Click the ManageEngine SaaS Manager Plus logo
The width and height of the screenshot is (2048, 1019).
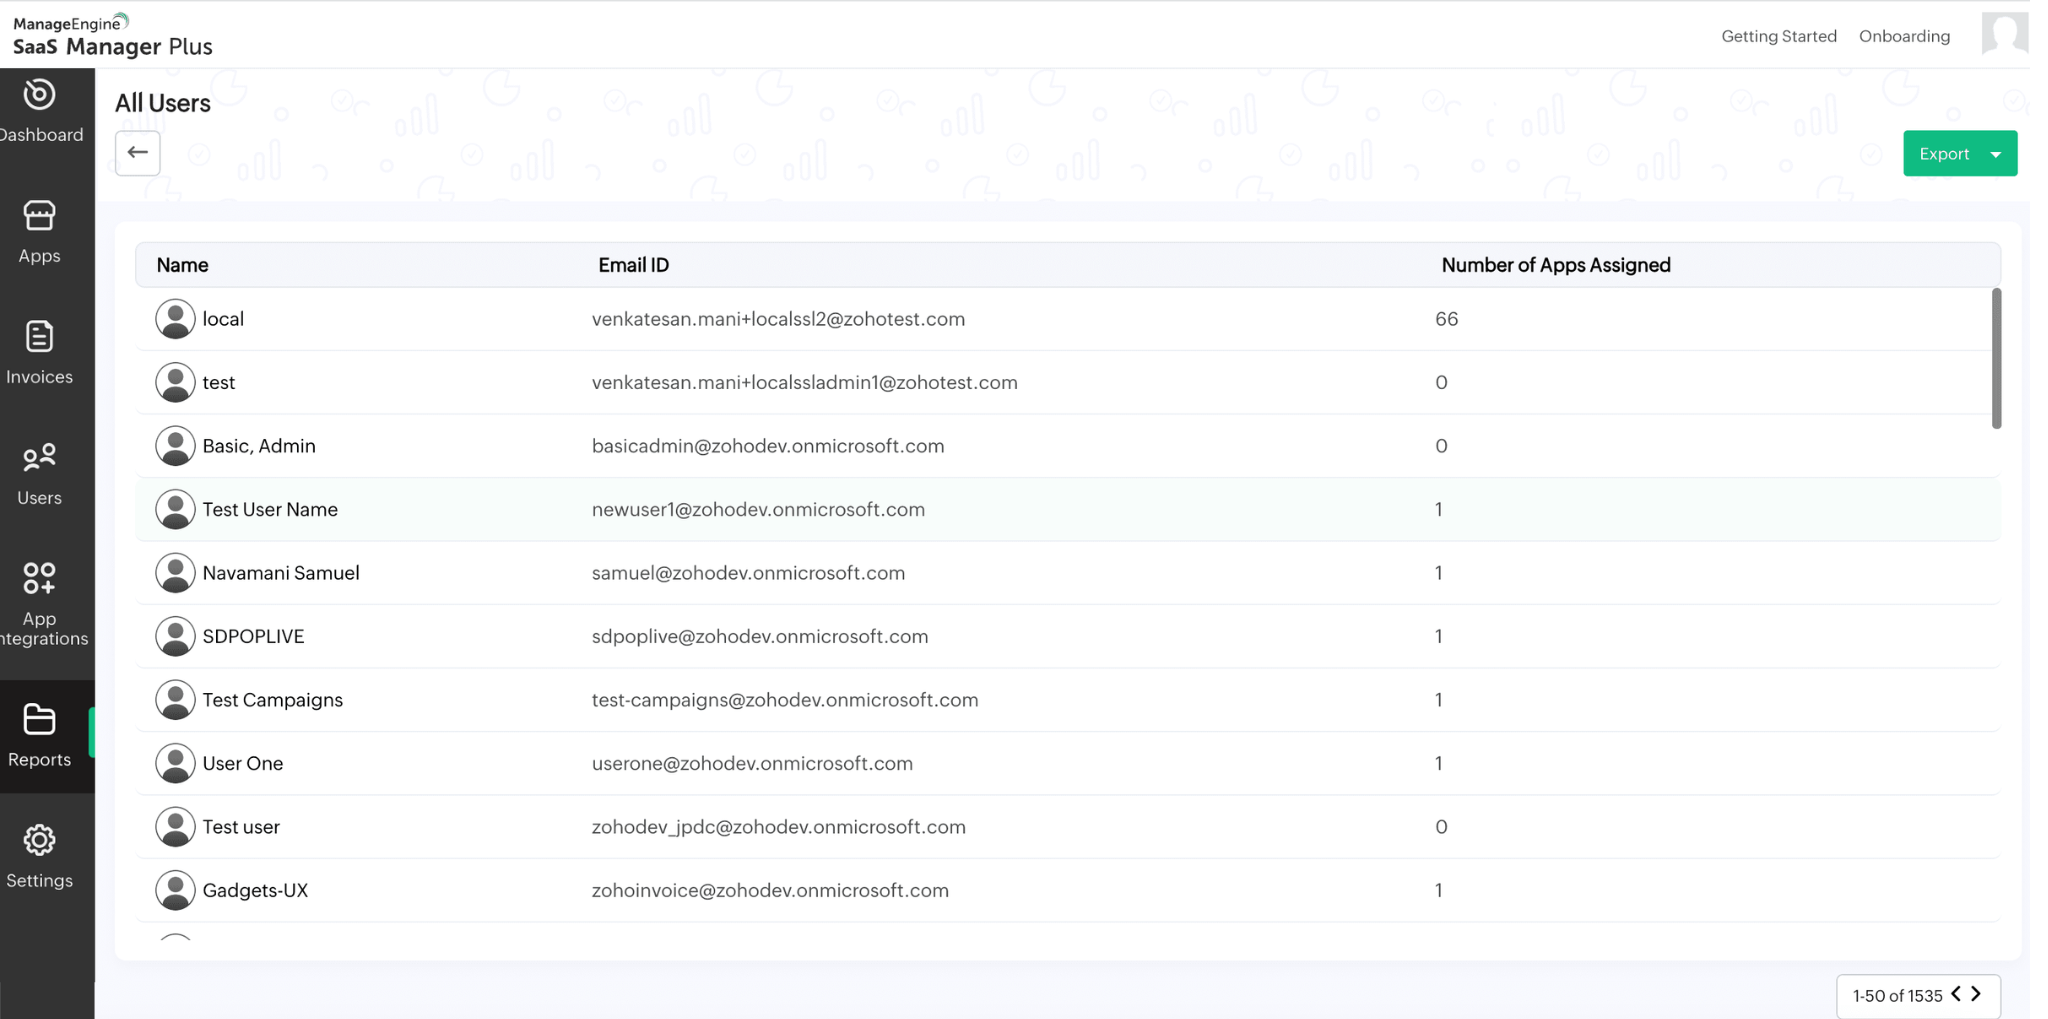coord(112,36)
